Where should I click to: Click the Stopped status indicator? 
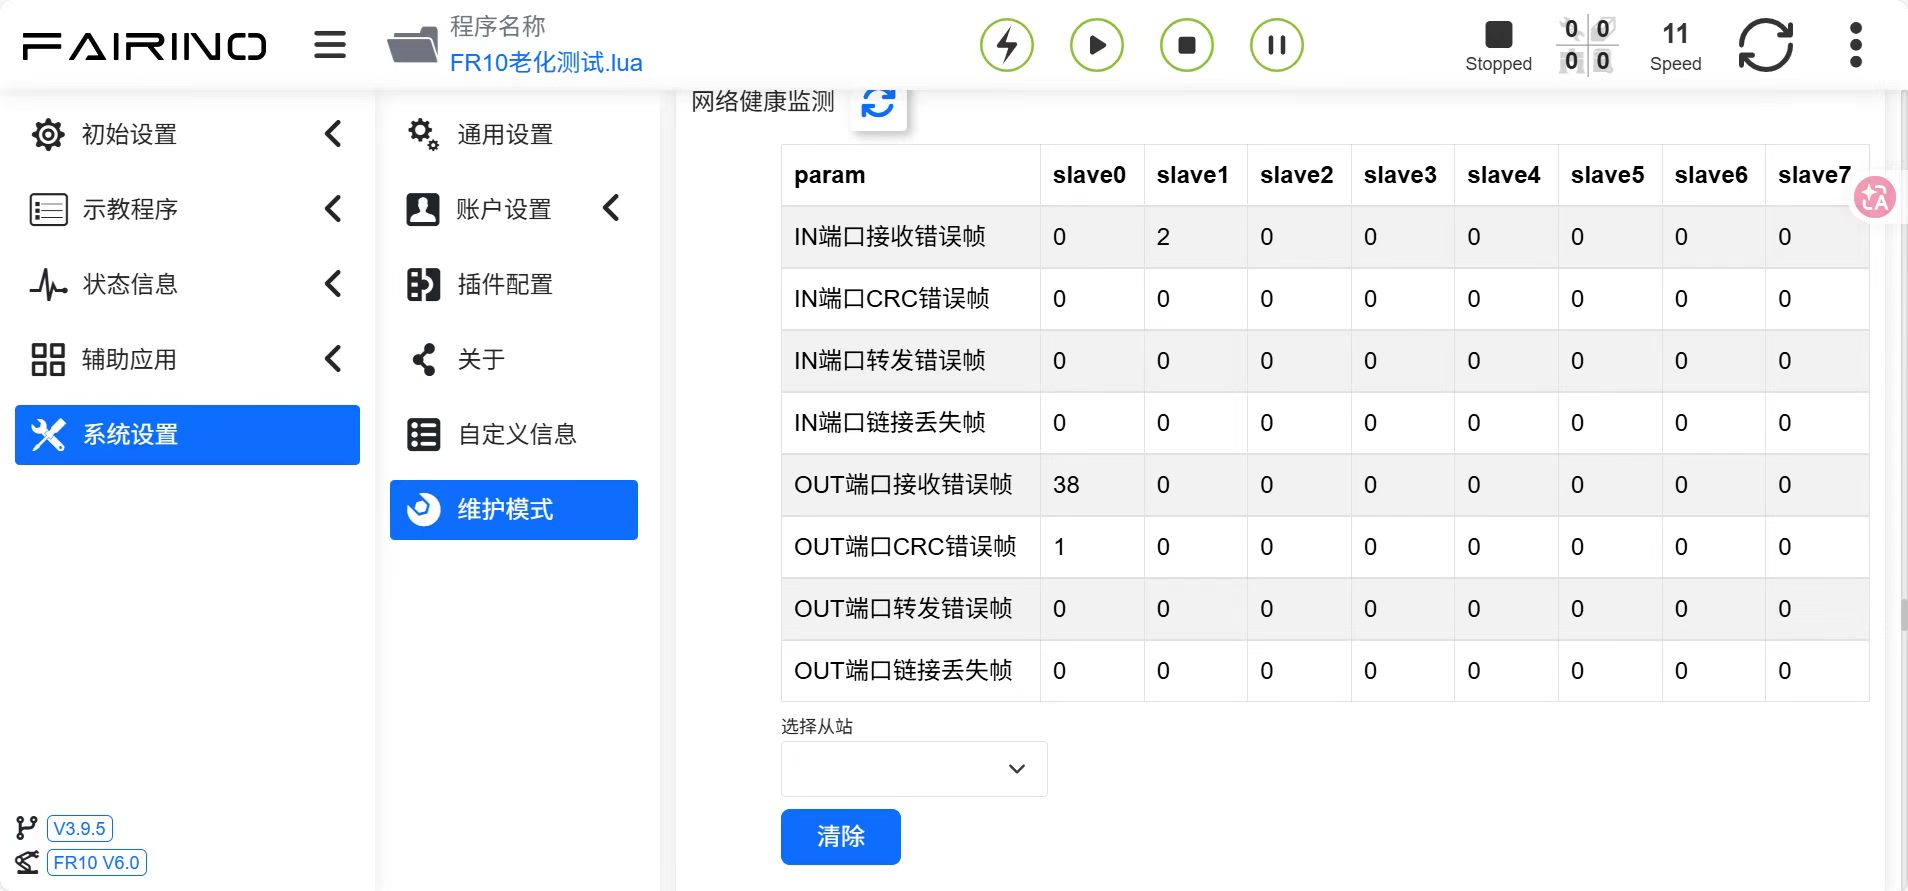[1498, 46]
